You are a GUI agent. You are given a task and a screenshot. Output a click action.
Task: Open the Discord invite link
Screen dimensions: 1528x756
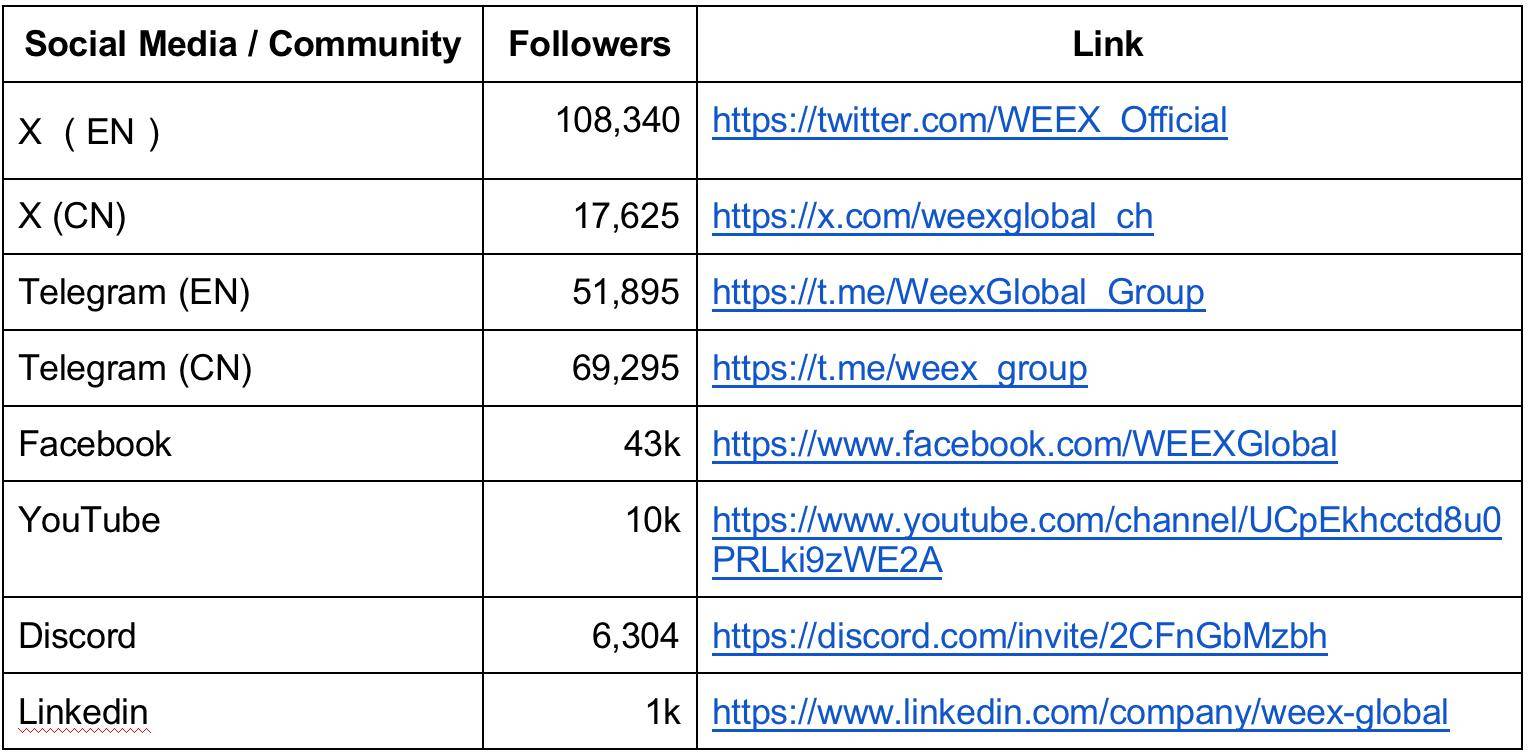(1019, 636)
